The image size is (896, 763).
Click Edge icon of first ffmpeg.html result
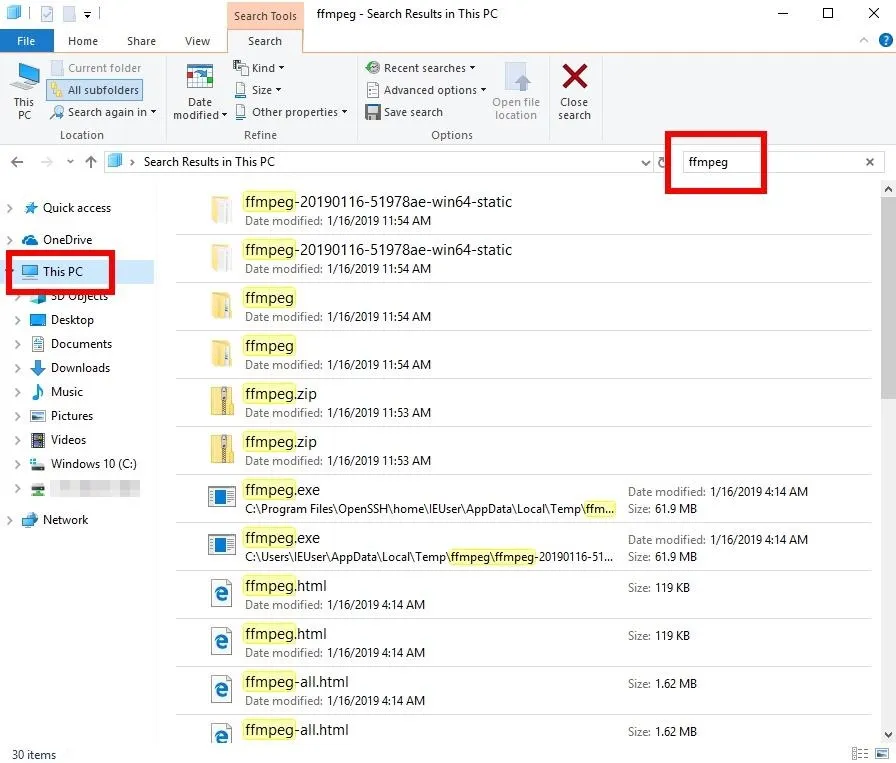(x=222, y=593)
